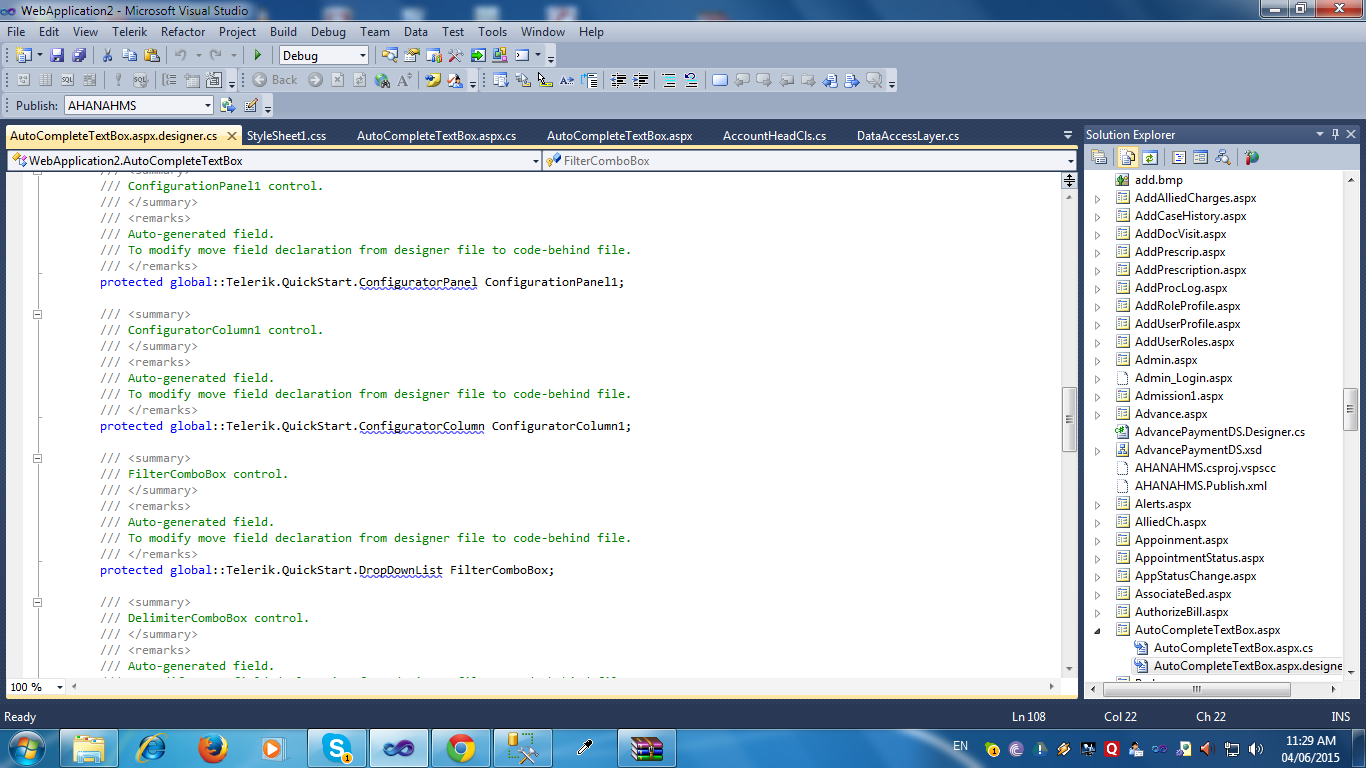Toggle Show All Files in Solution Explorer

pyautogui.click(x=1128, y=157)
